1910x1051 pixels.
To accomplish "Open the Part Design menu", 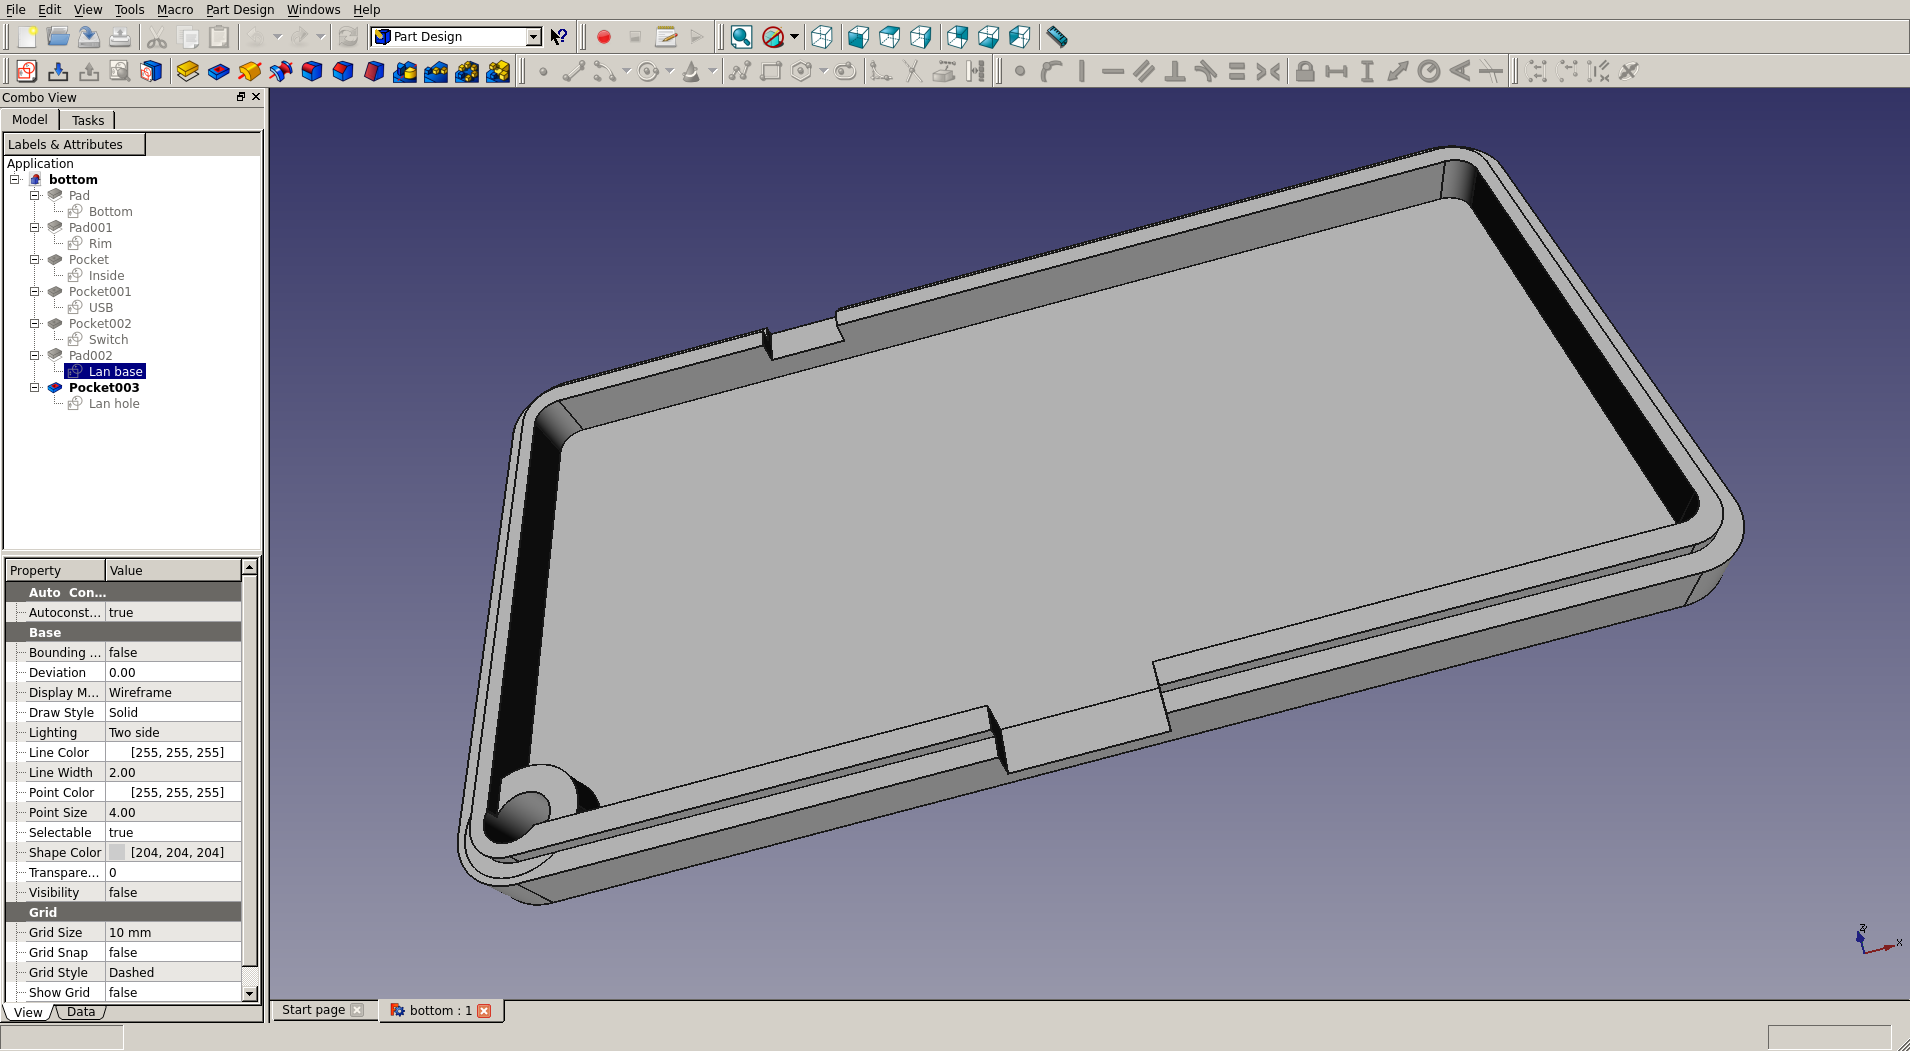I will pos(239,9).
